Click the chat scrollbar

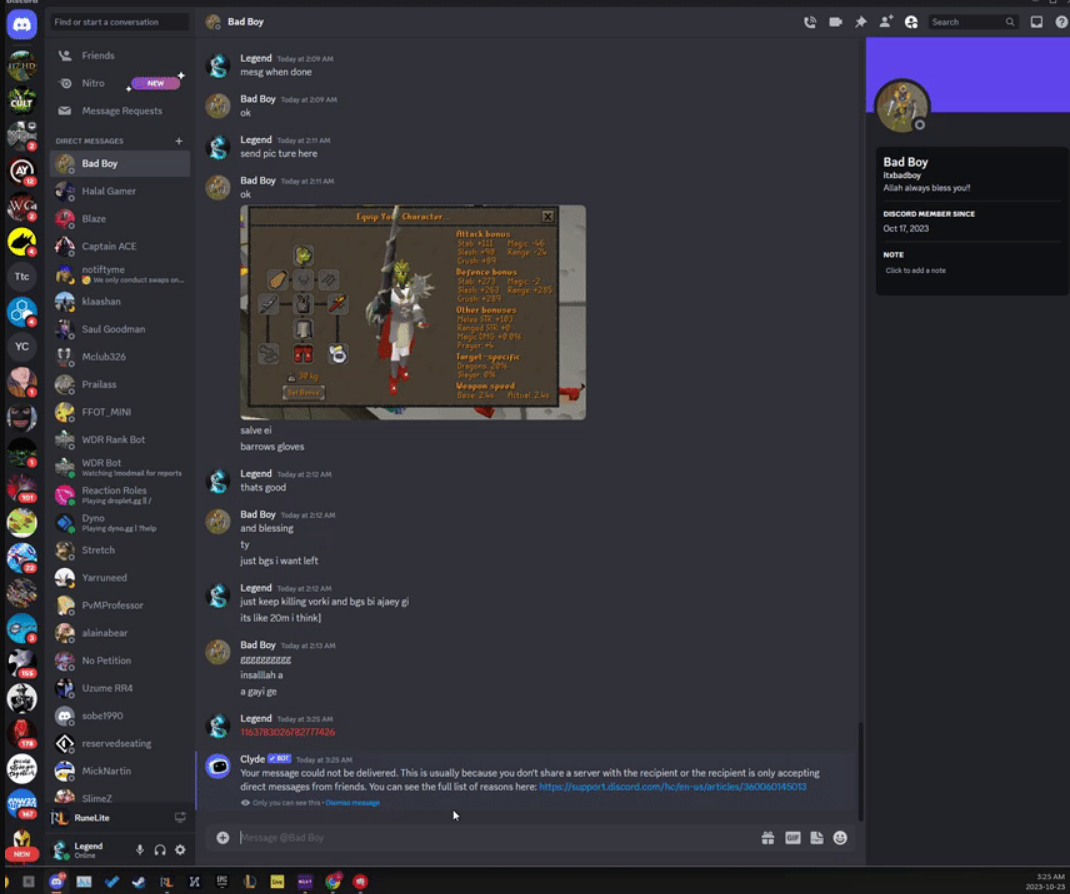click(861, 771)
